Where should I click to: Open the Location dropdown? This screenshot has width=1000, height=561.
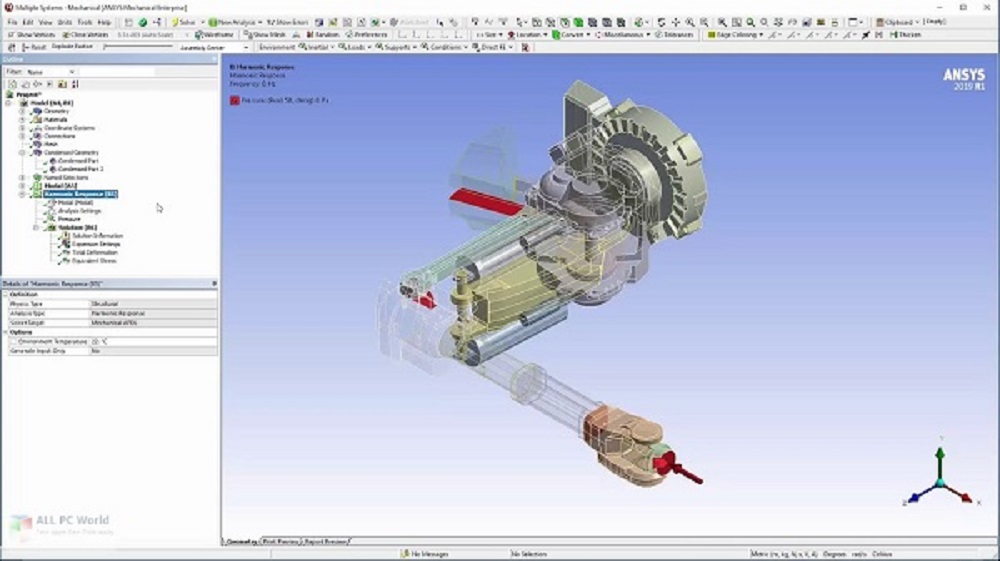(527, 34)
